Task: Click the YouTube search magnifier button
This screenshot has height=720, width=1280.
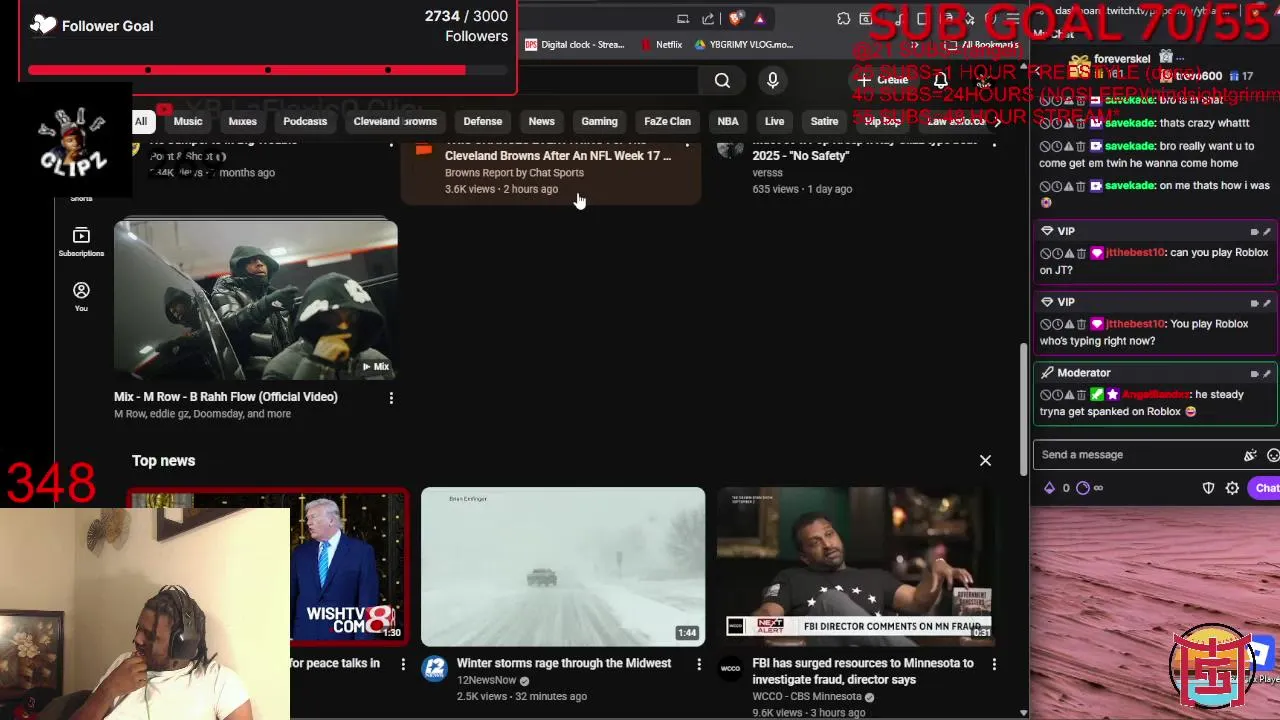Action: click(722, 81)
